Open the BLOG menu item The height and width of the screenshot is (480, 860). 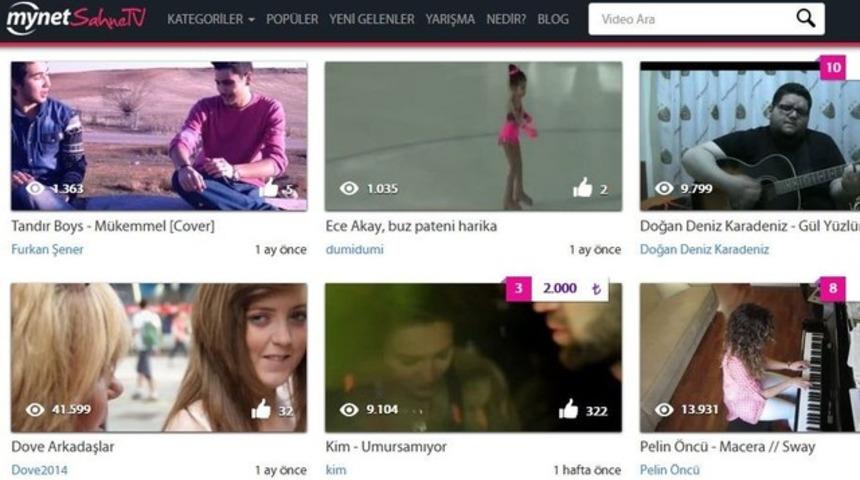(x=553, y=19)
